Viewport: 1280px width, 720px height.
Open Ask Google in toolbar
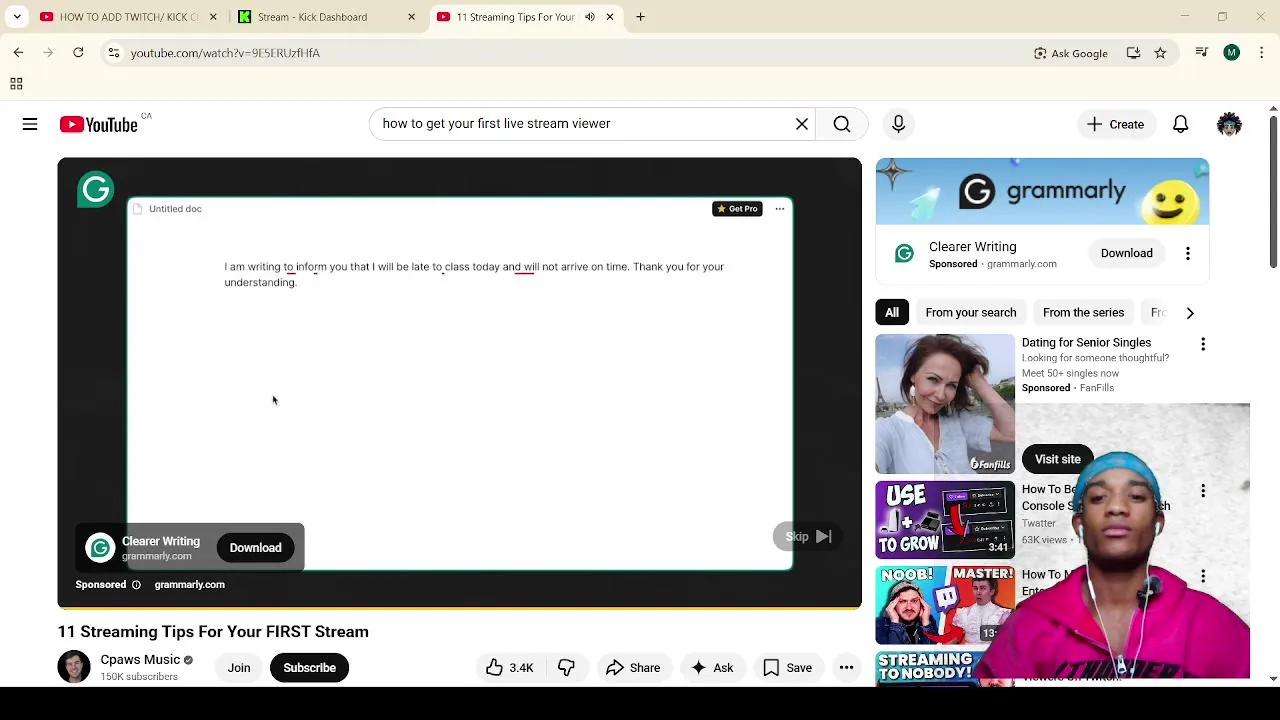1071,53
